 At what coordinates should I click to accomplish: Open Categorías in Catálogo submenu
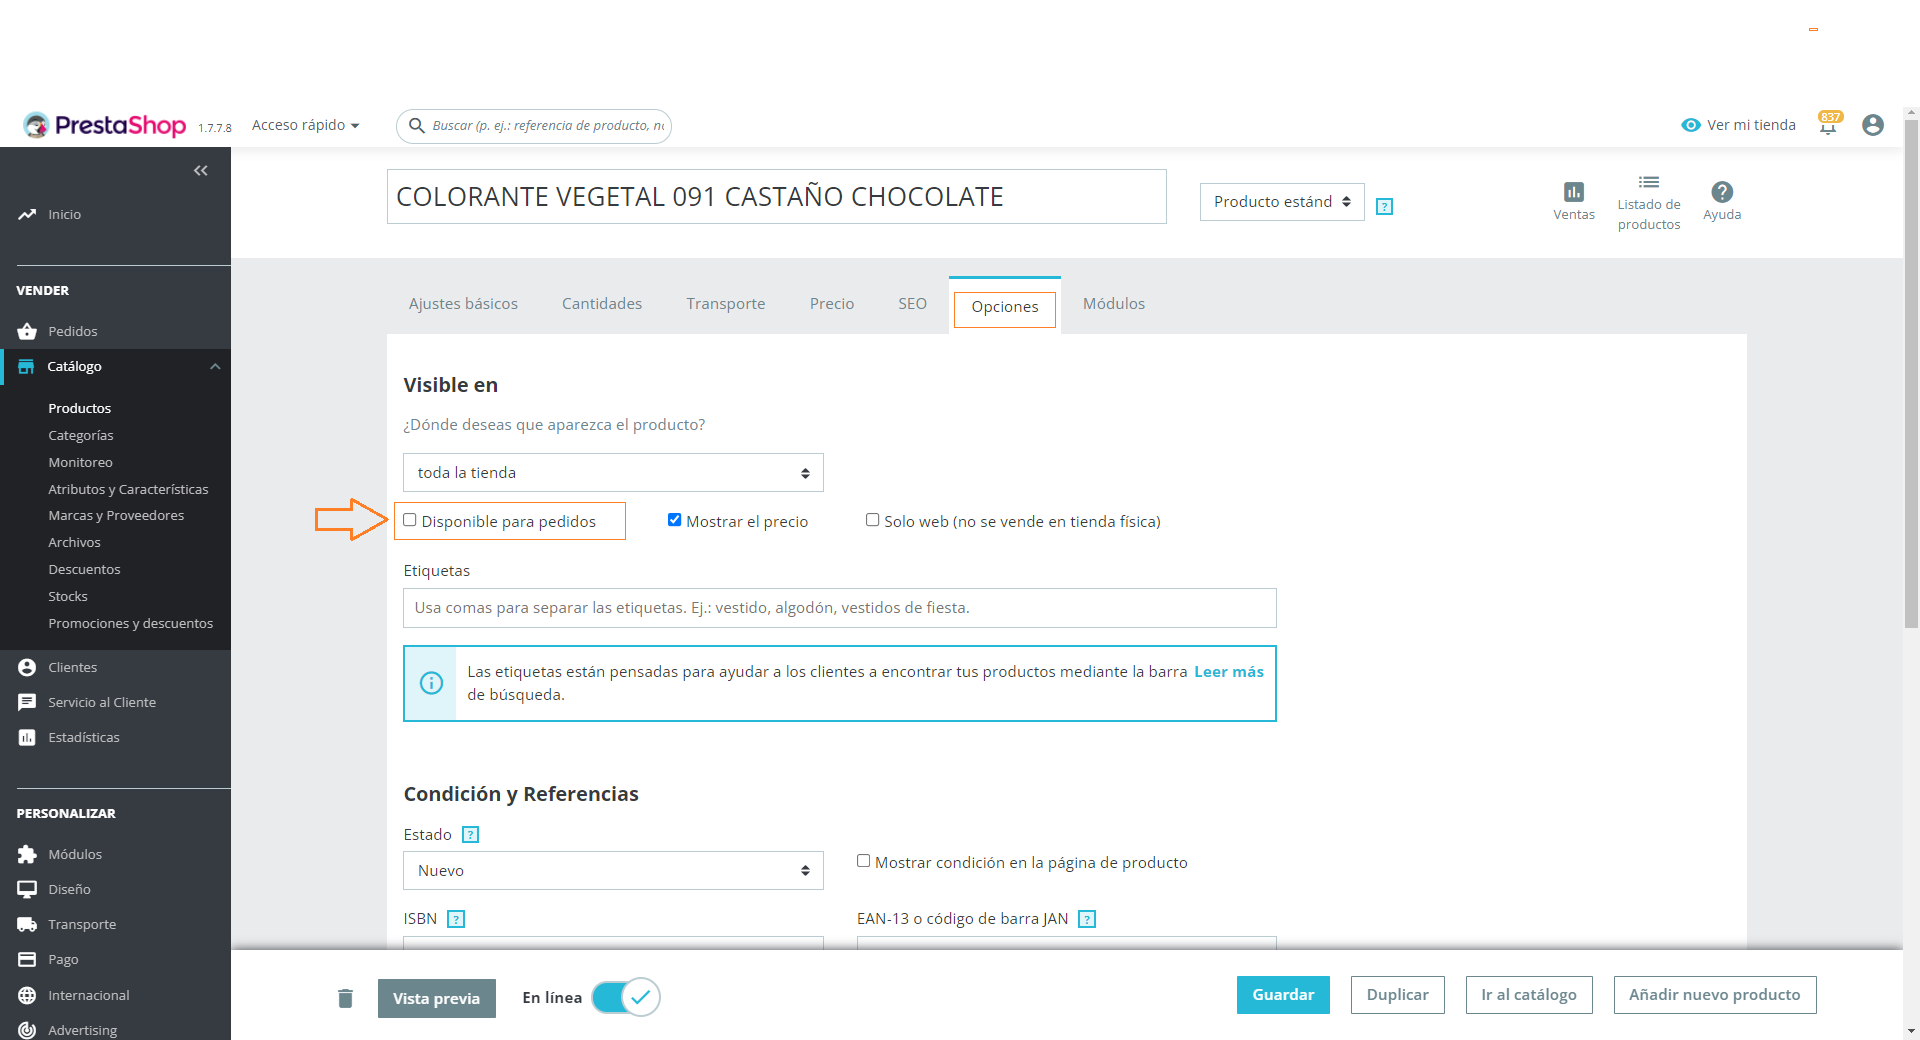(81, 435)
